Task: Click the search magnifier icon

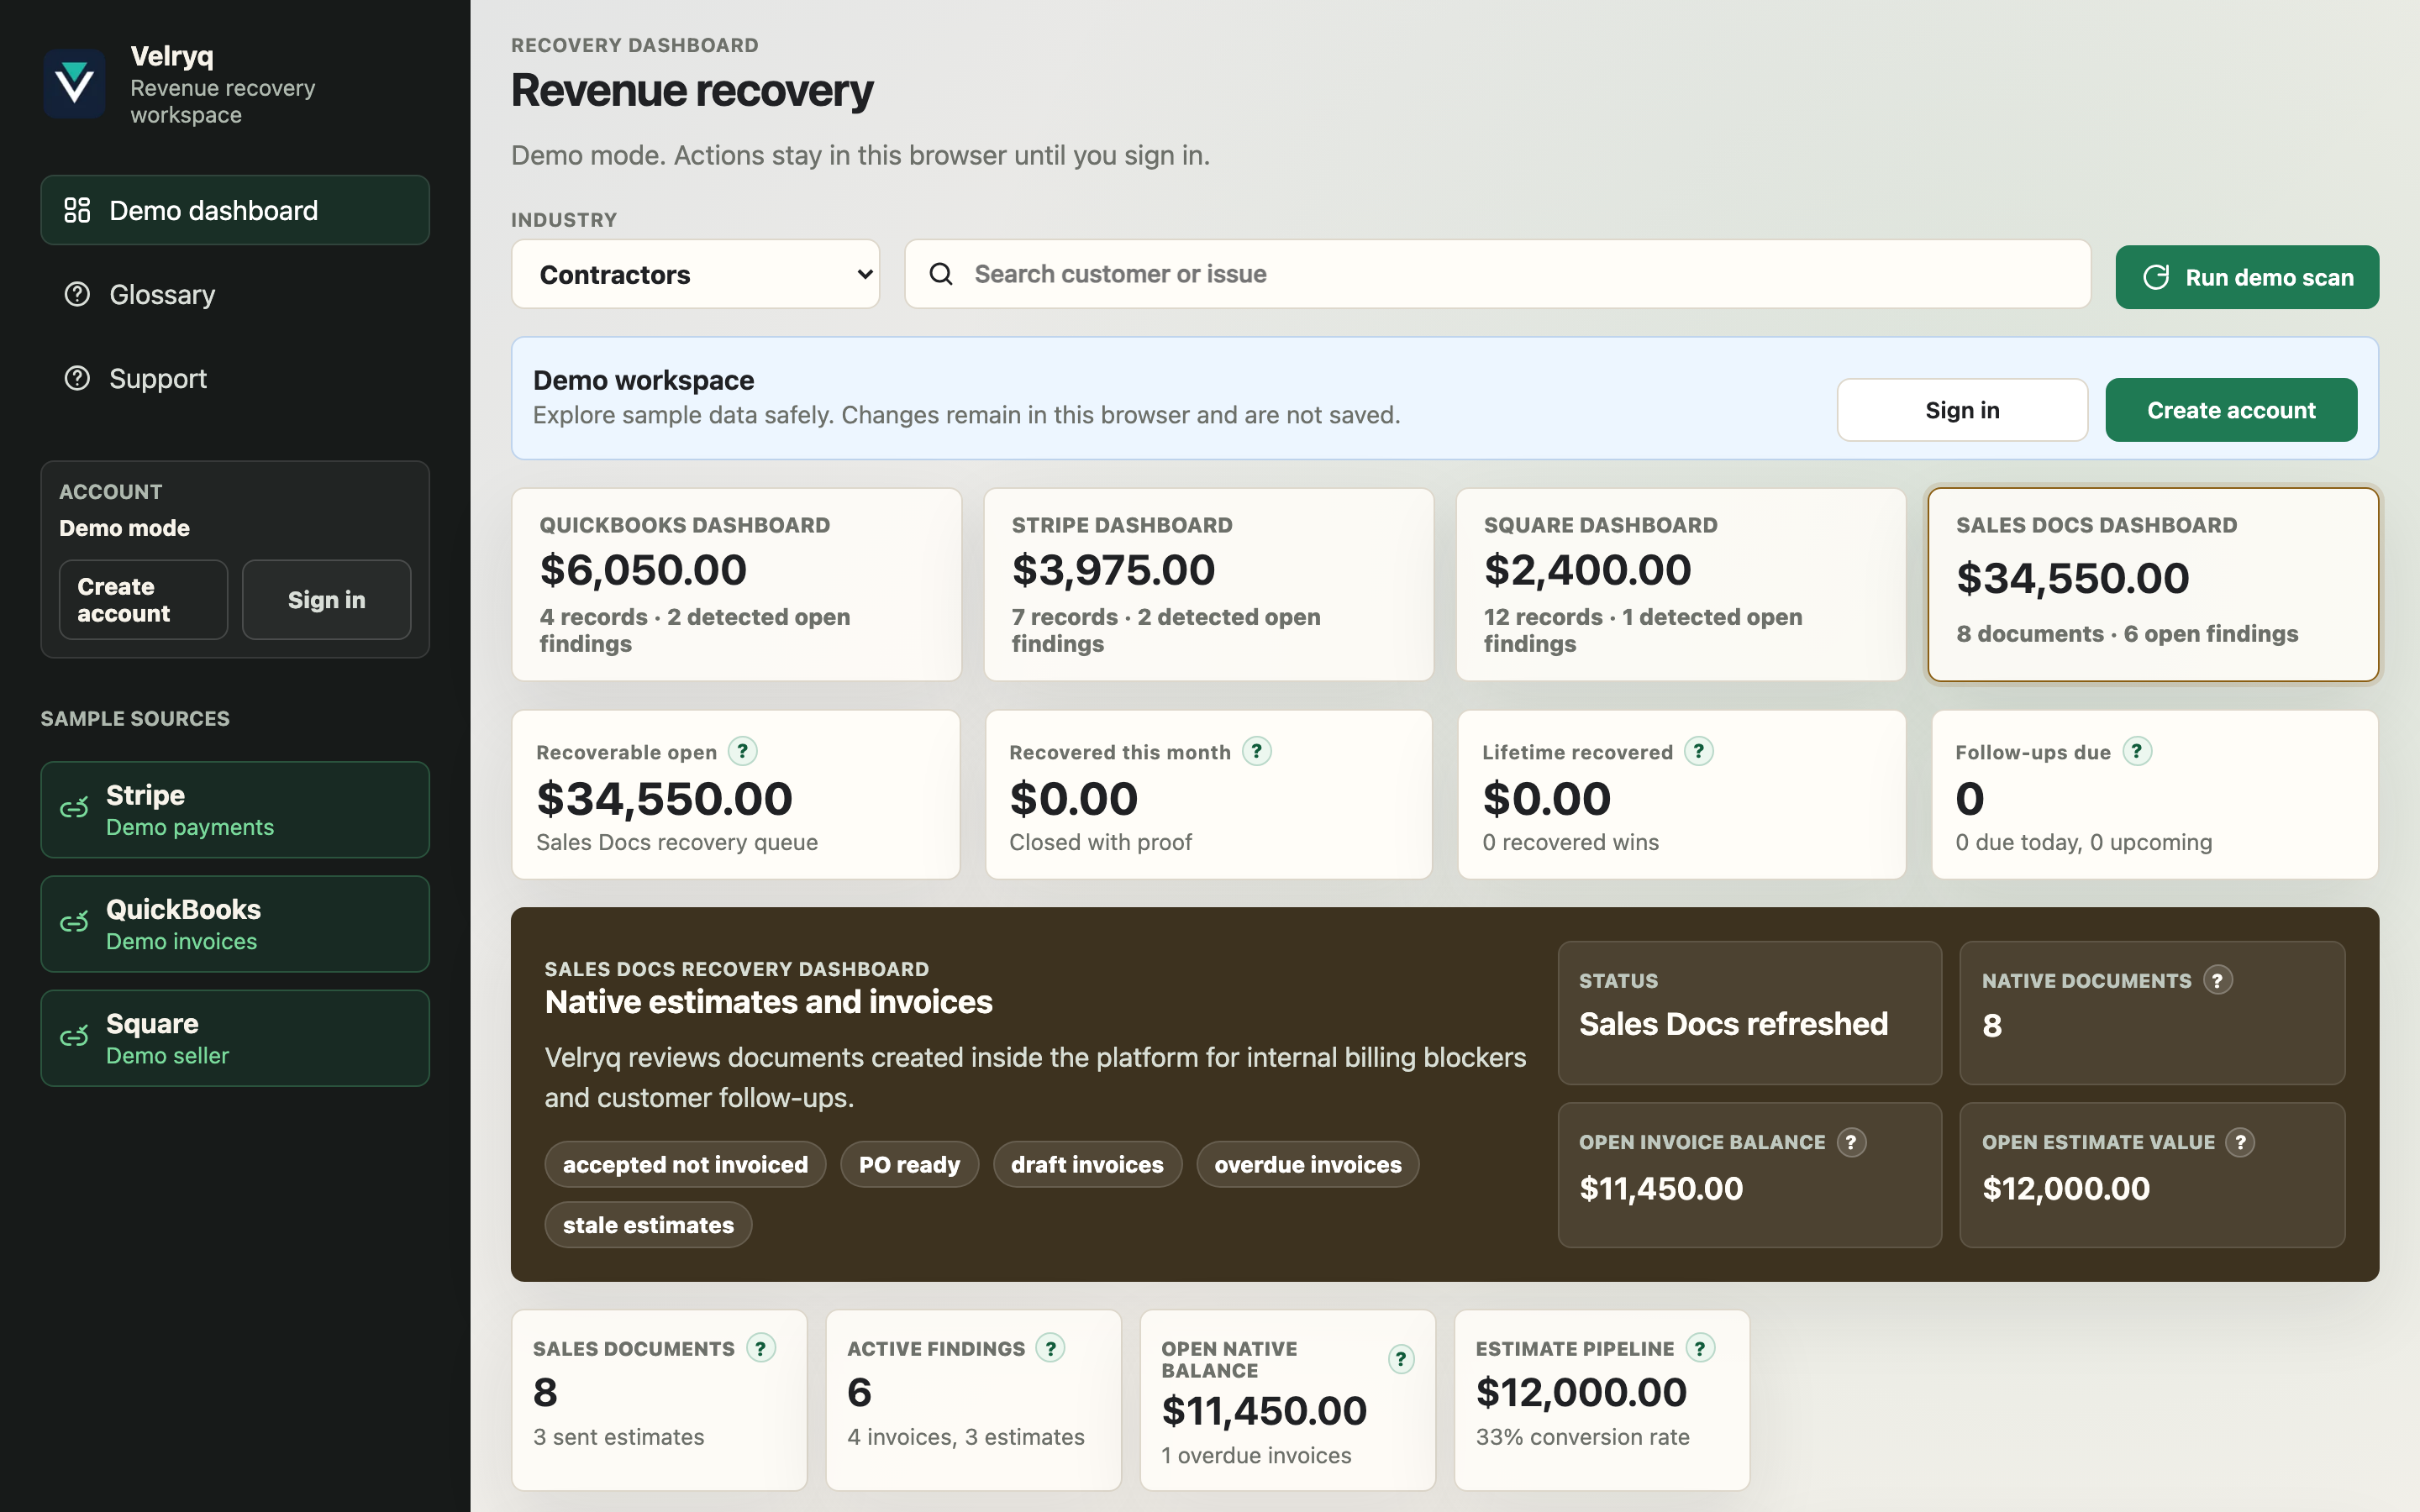Action: click(941, 274)
